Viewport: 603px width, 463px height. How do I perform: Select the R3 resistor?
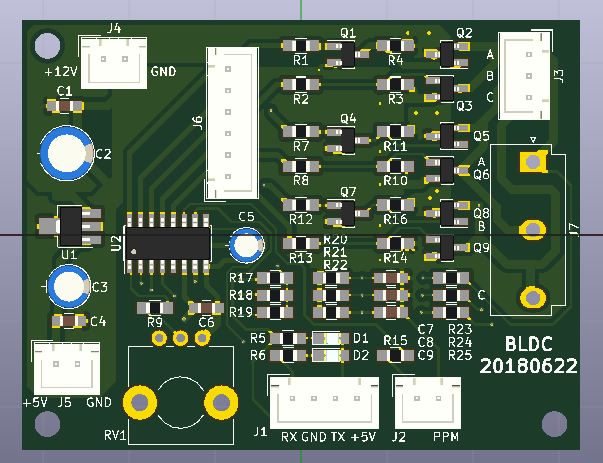click(x=395, y=85)
